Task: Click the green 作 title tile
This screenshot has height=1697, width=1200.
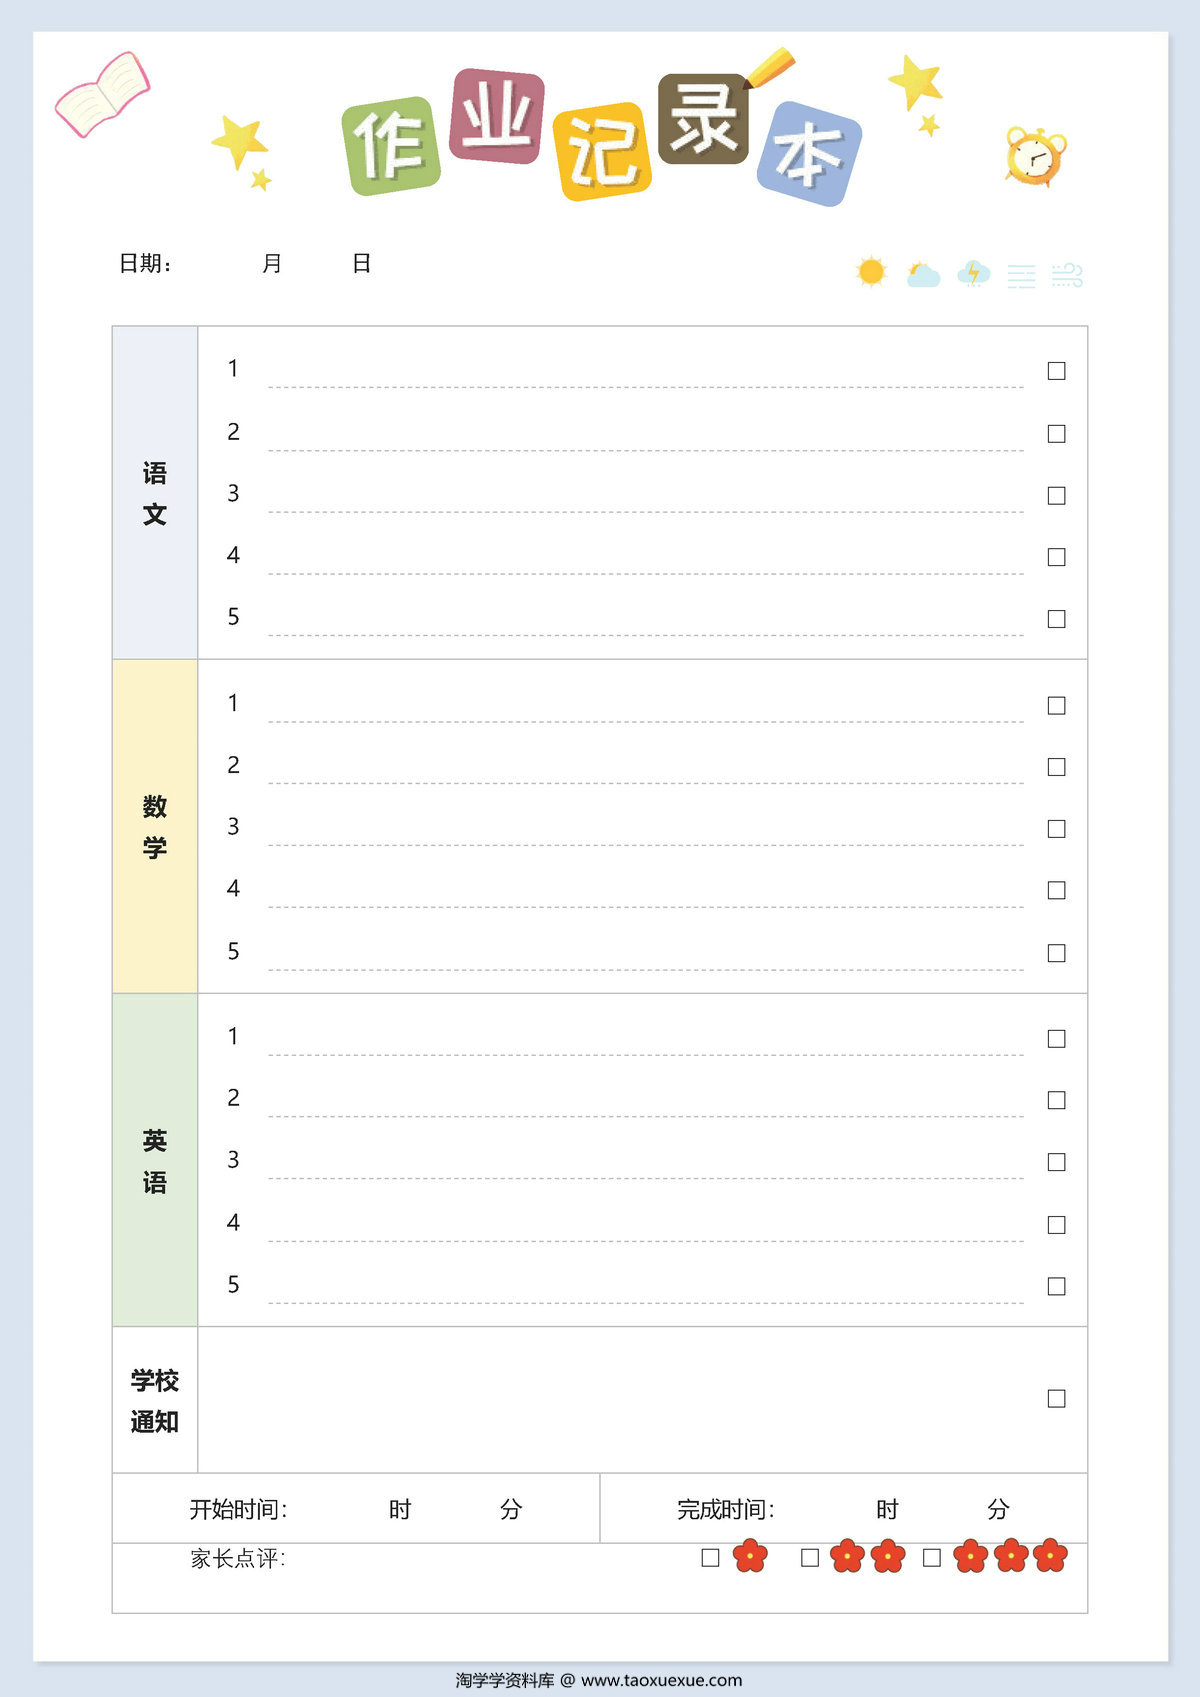Action: (x=391, y=146)
